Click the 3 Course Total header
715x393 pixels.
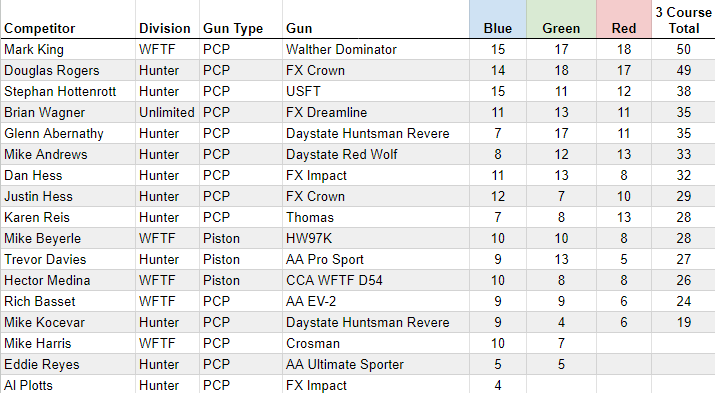684,19
